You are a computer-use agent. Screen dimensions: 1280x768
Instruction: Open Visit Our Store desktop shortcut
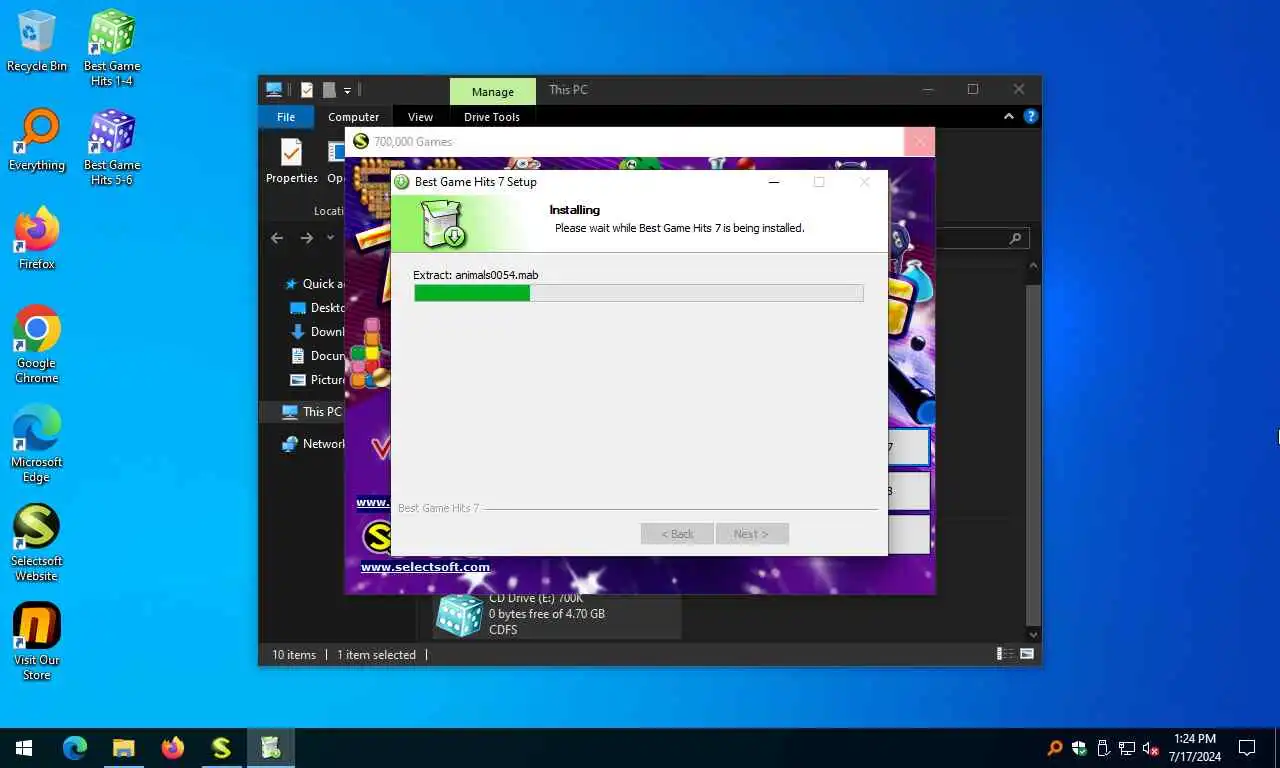pos(37,642)
